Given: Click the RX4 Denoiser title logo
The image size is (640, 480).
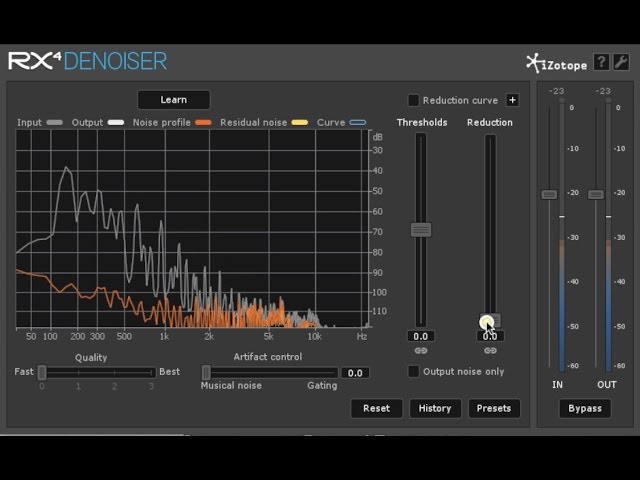Looking at the screenshot, I should (87, 61).
